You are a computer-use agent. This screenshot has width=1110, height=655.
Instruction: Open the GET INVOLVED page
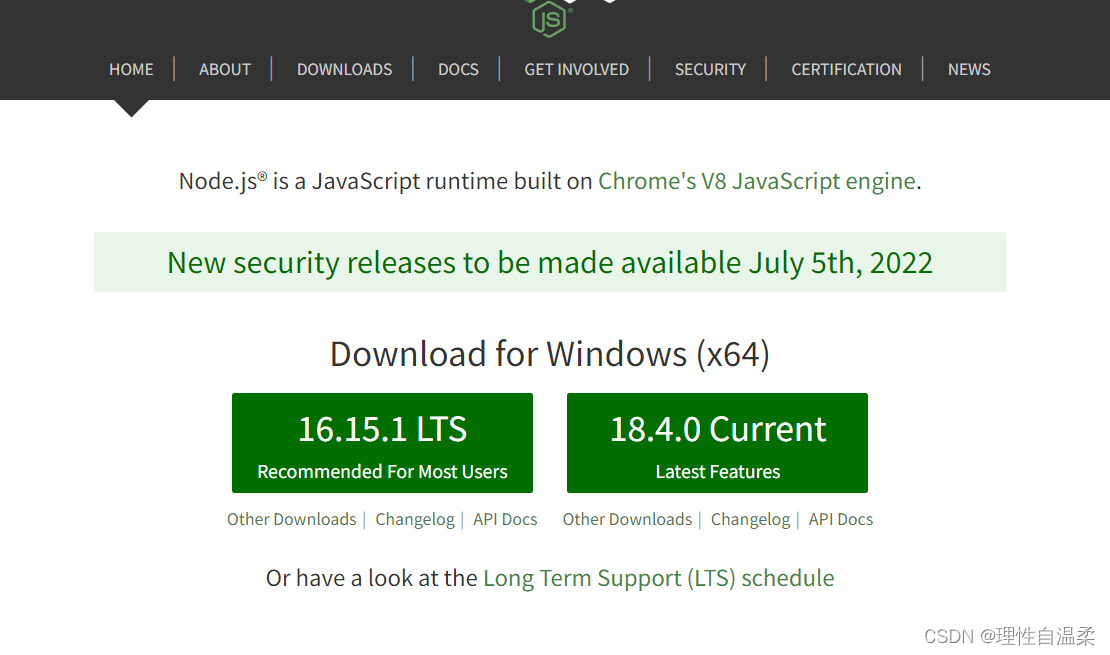tap(576, 69)
